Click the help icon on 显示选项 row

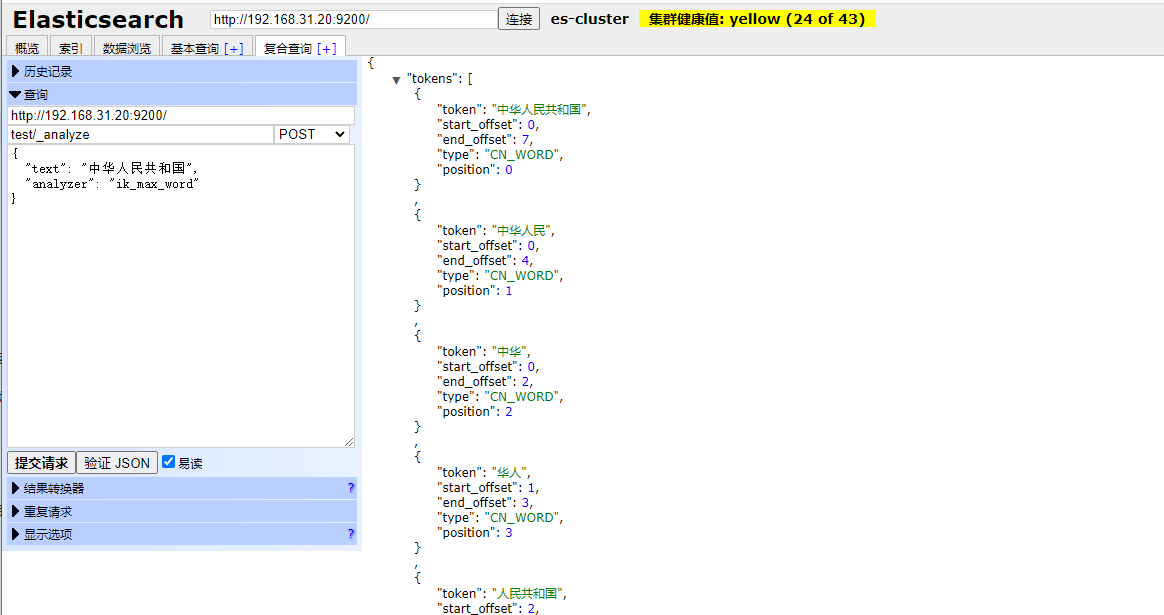(350, 534)
